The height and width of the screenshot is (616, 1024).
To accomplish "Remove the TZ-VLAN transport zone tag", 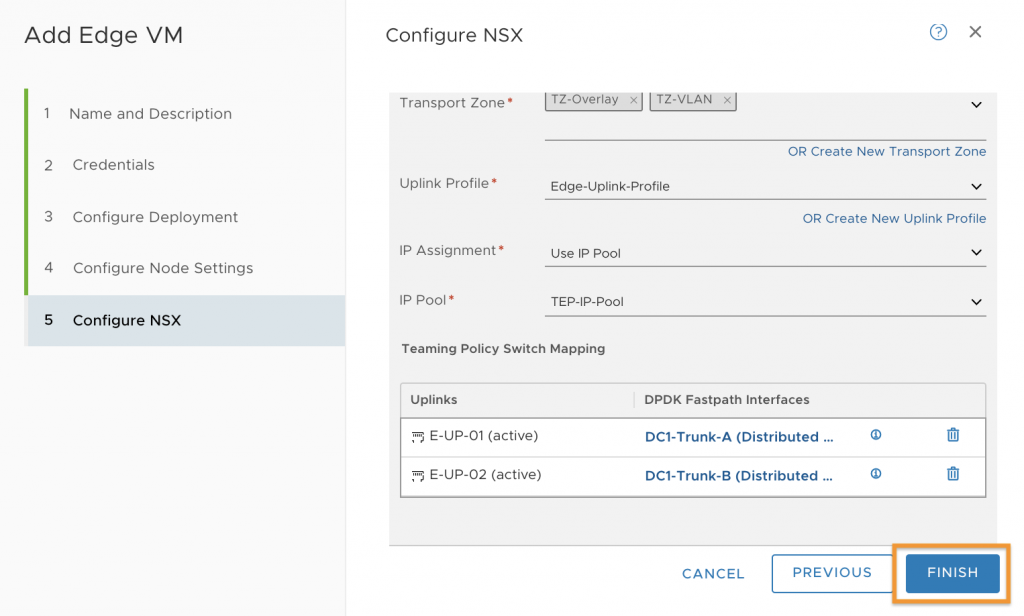I will [x=726, y=100].
